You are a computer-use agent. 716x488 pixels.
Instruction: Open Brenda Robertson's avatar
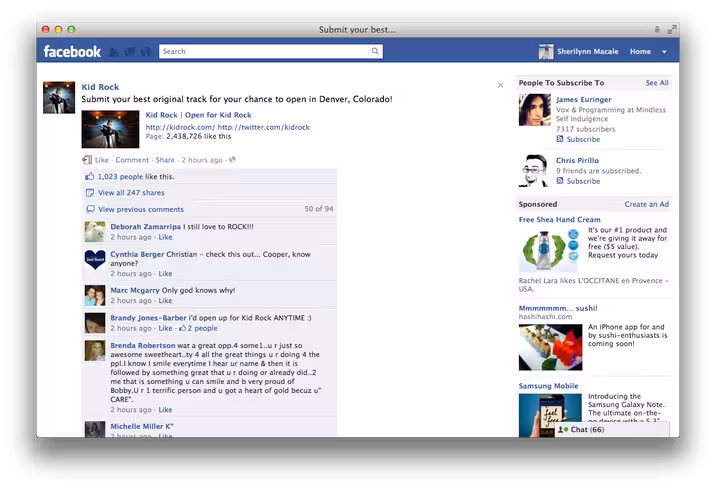click(x=95, y=351)
